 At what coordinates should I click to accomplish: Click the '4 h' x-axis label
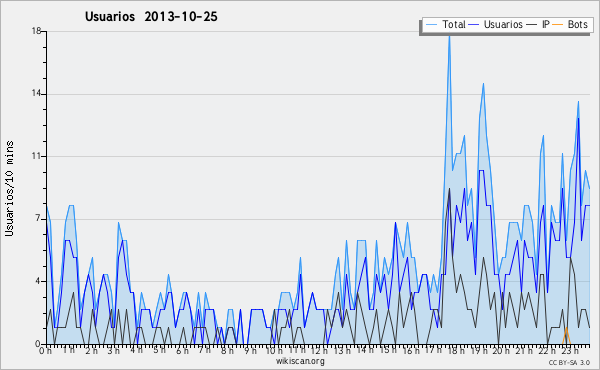click(x=136, y=350)
